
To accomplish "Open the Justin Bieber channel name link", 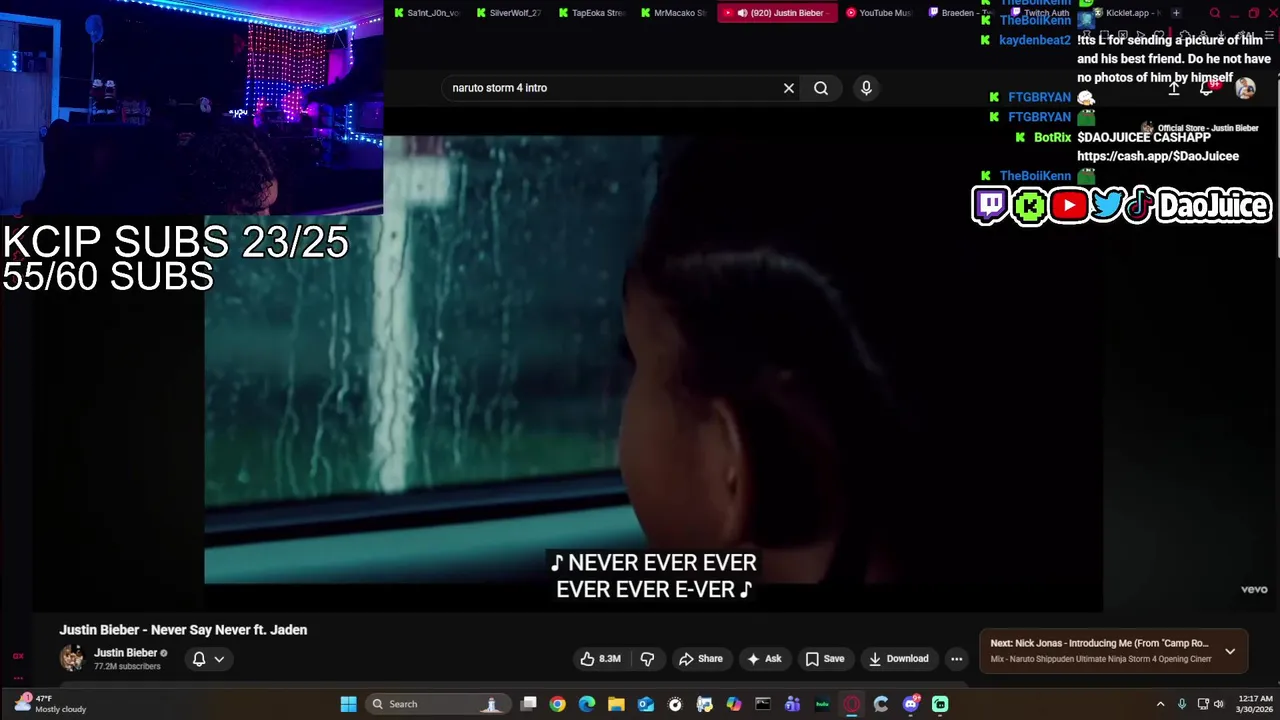I will coord(126,653).
